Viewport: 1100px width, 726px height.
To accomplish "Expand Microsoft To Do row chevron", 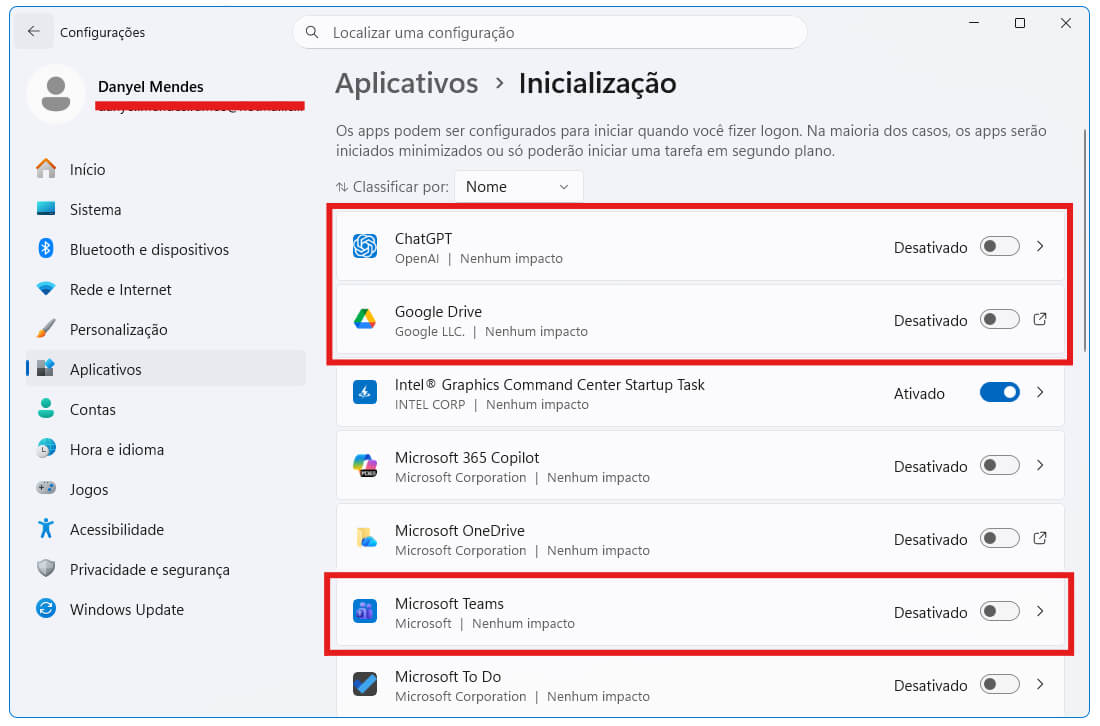I will point(1040,684).
